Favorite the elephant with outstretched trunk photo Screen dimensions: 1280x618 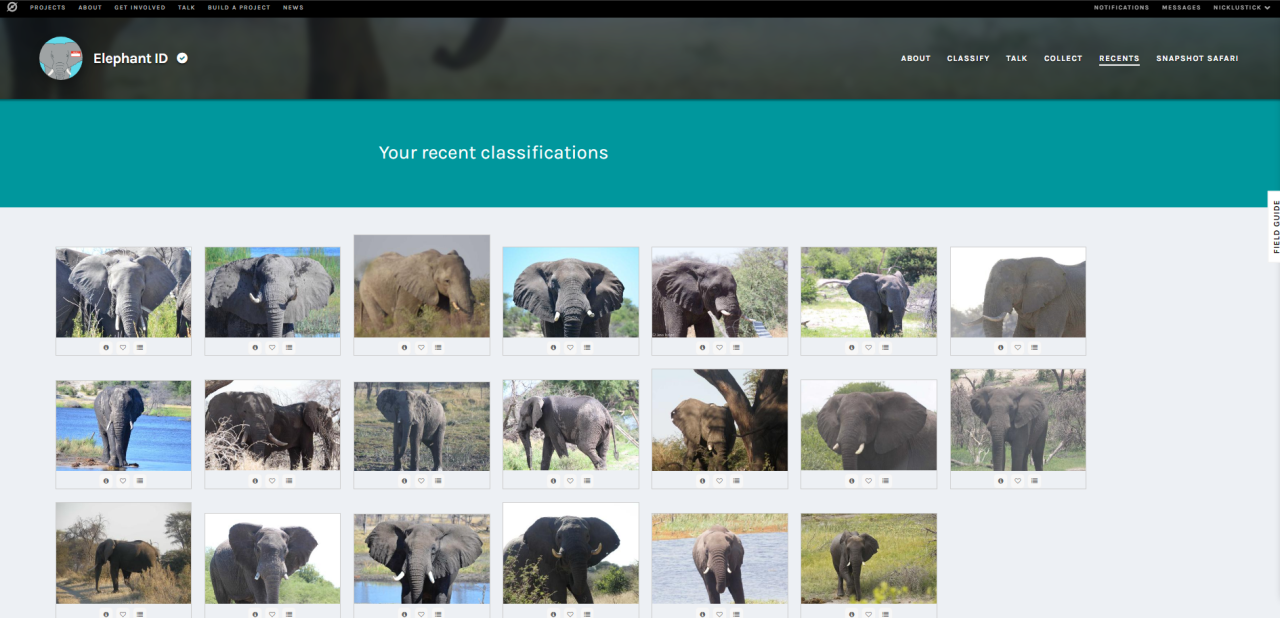click(868, 347)
